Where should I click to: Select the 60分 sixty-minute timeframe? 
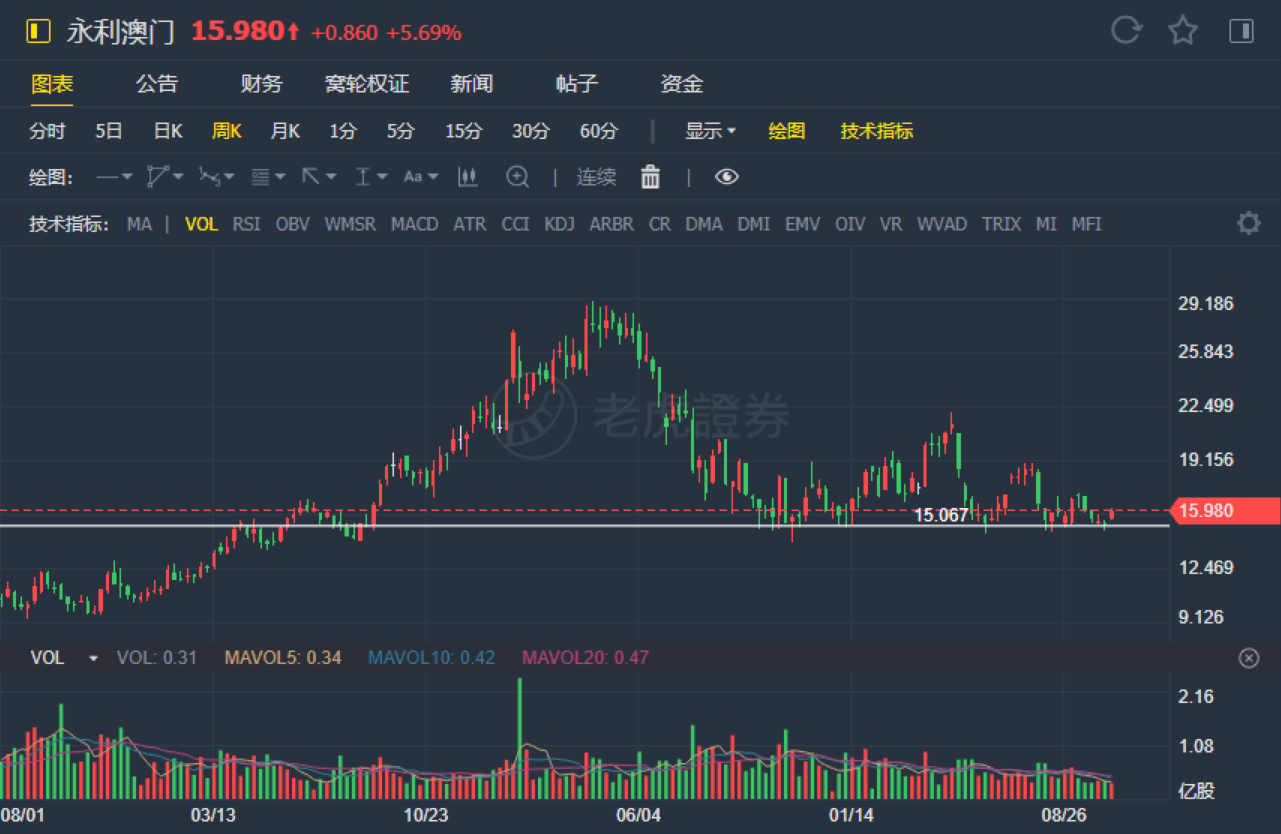(x=599, y=131)
